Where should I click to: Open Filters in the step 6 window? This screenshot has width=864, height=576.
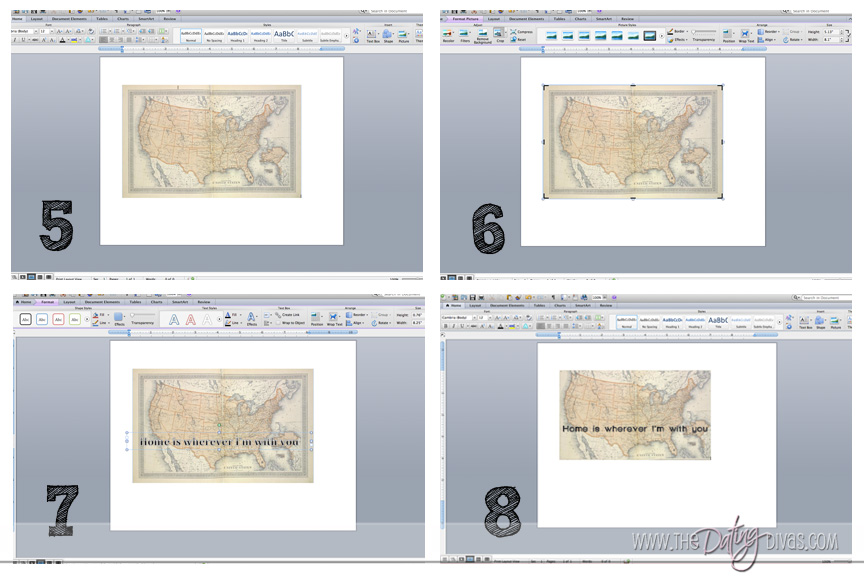coord(465,36)
